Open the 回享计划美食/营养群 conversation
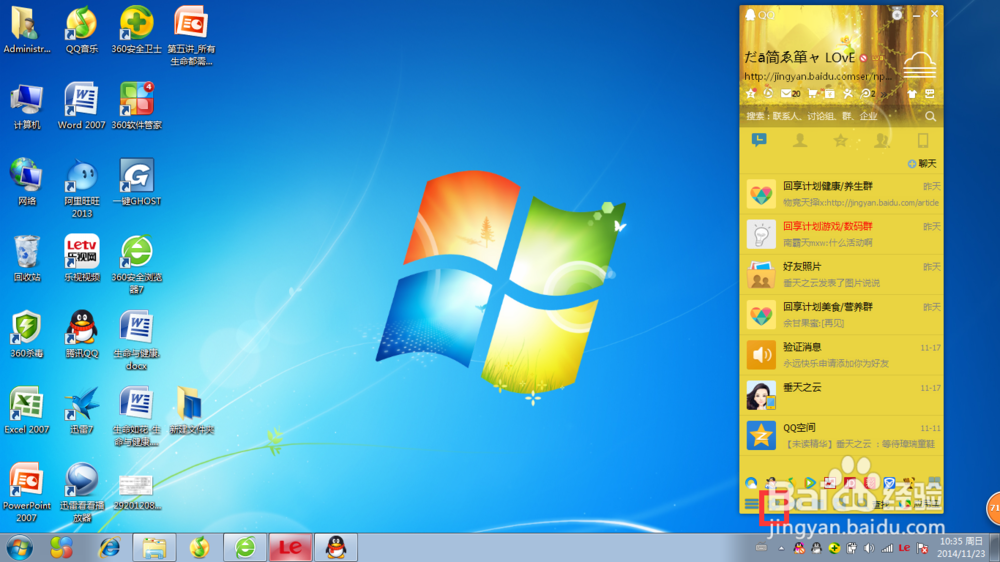This screenshot has height=562, width=1000. (841, 314)
